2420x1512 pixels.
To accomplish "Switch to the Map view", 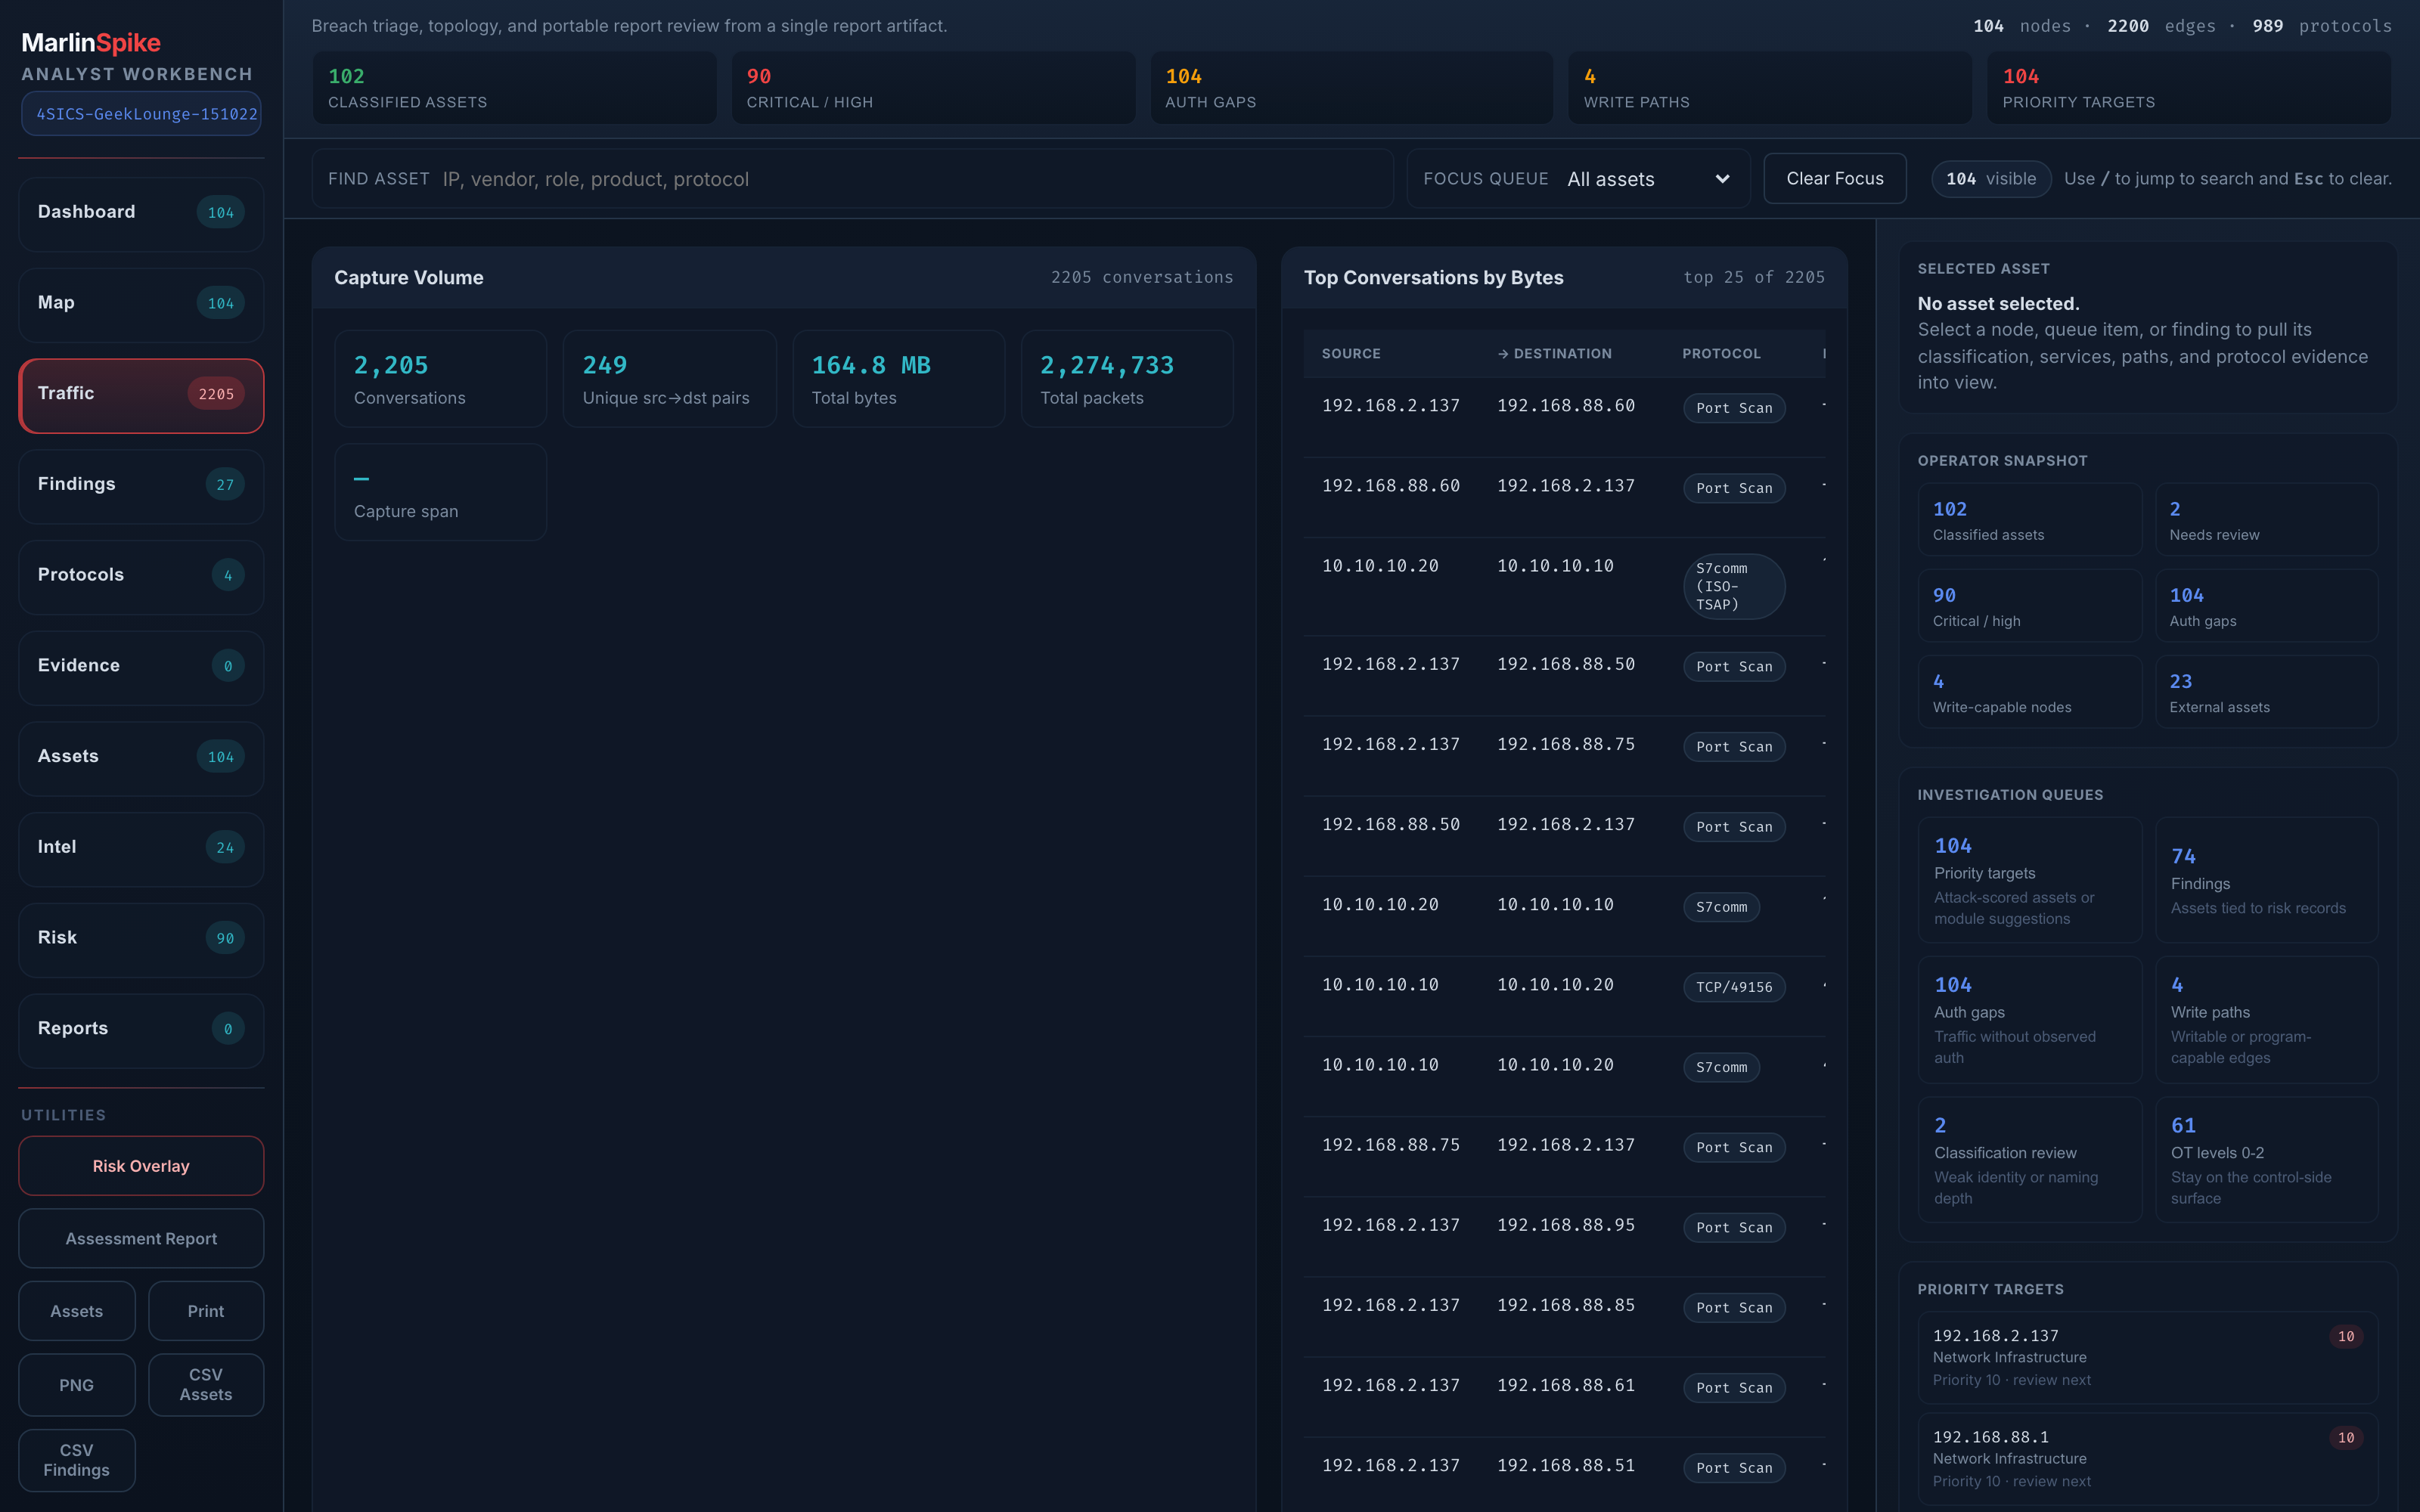I will (x=141, y=303).
